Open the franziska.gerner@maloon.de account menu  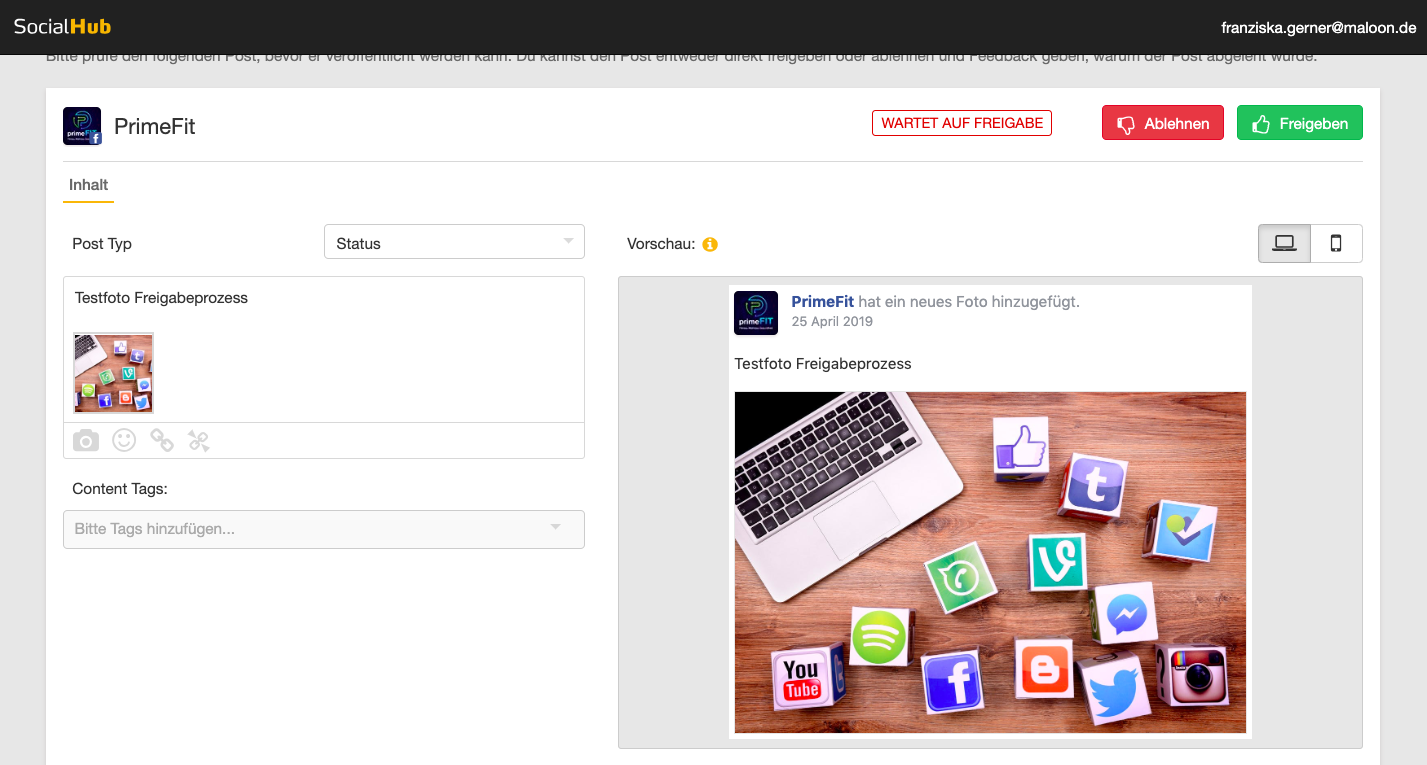(x=1318, y=28)
